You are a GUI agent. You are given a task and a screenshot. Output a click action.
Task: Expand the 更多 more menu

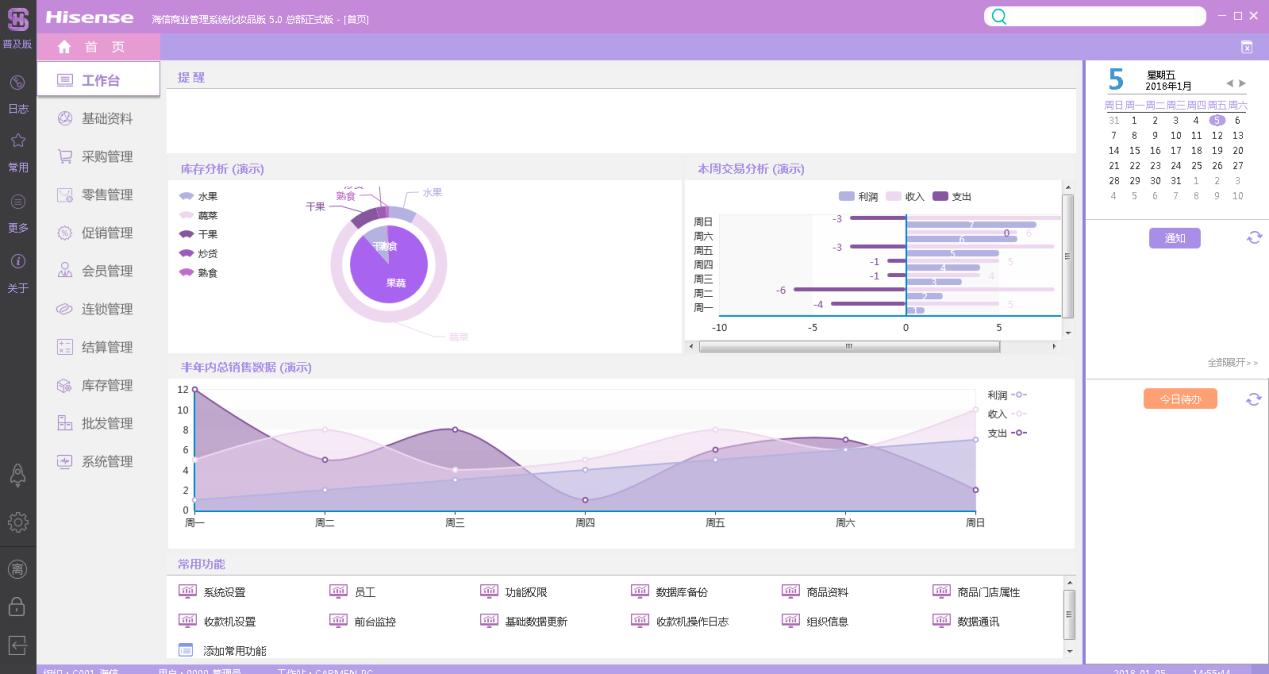coord(17,203)
